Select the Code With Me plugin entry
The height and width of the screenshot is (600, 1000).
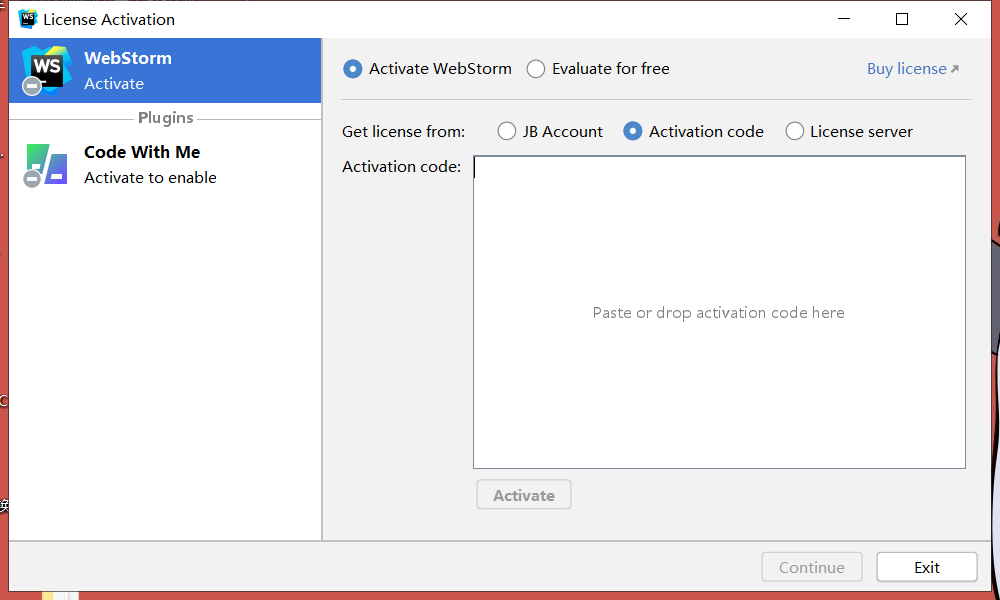pos(165,165)
